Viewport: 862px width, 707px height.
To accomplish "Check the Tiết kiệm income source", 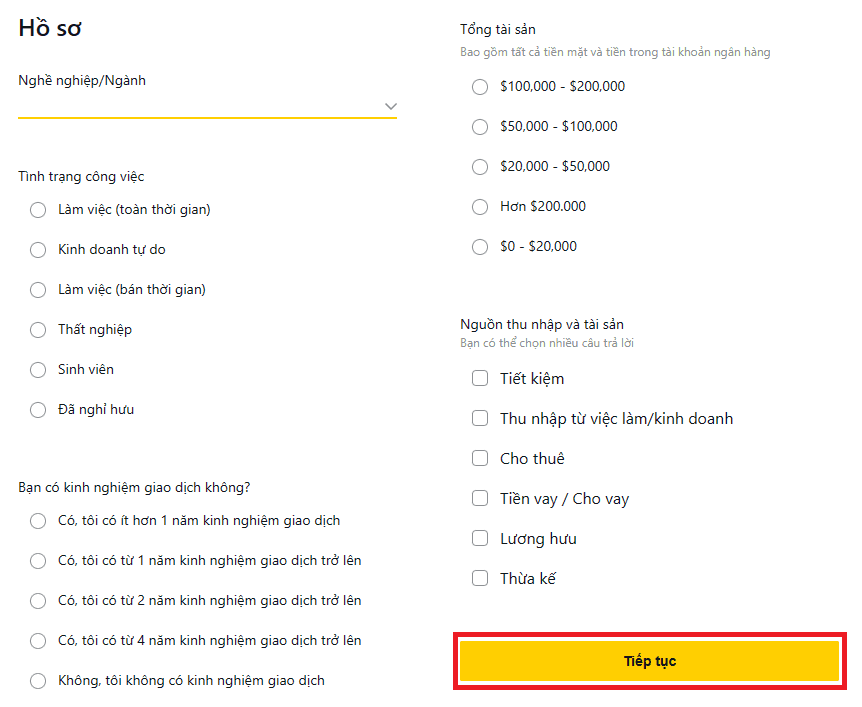I will 480,378.
